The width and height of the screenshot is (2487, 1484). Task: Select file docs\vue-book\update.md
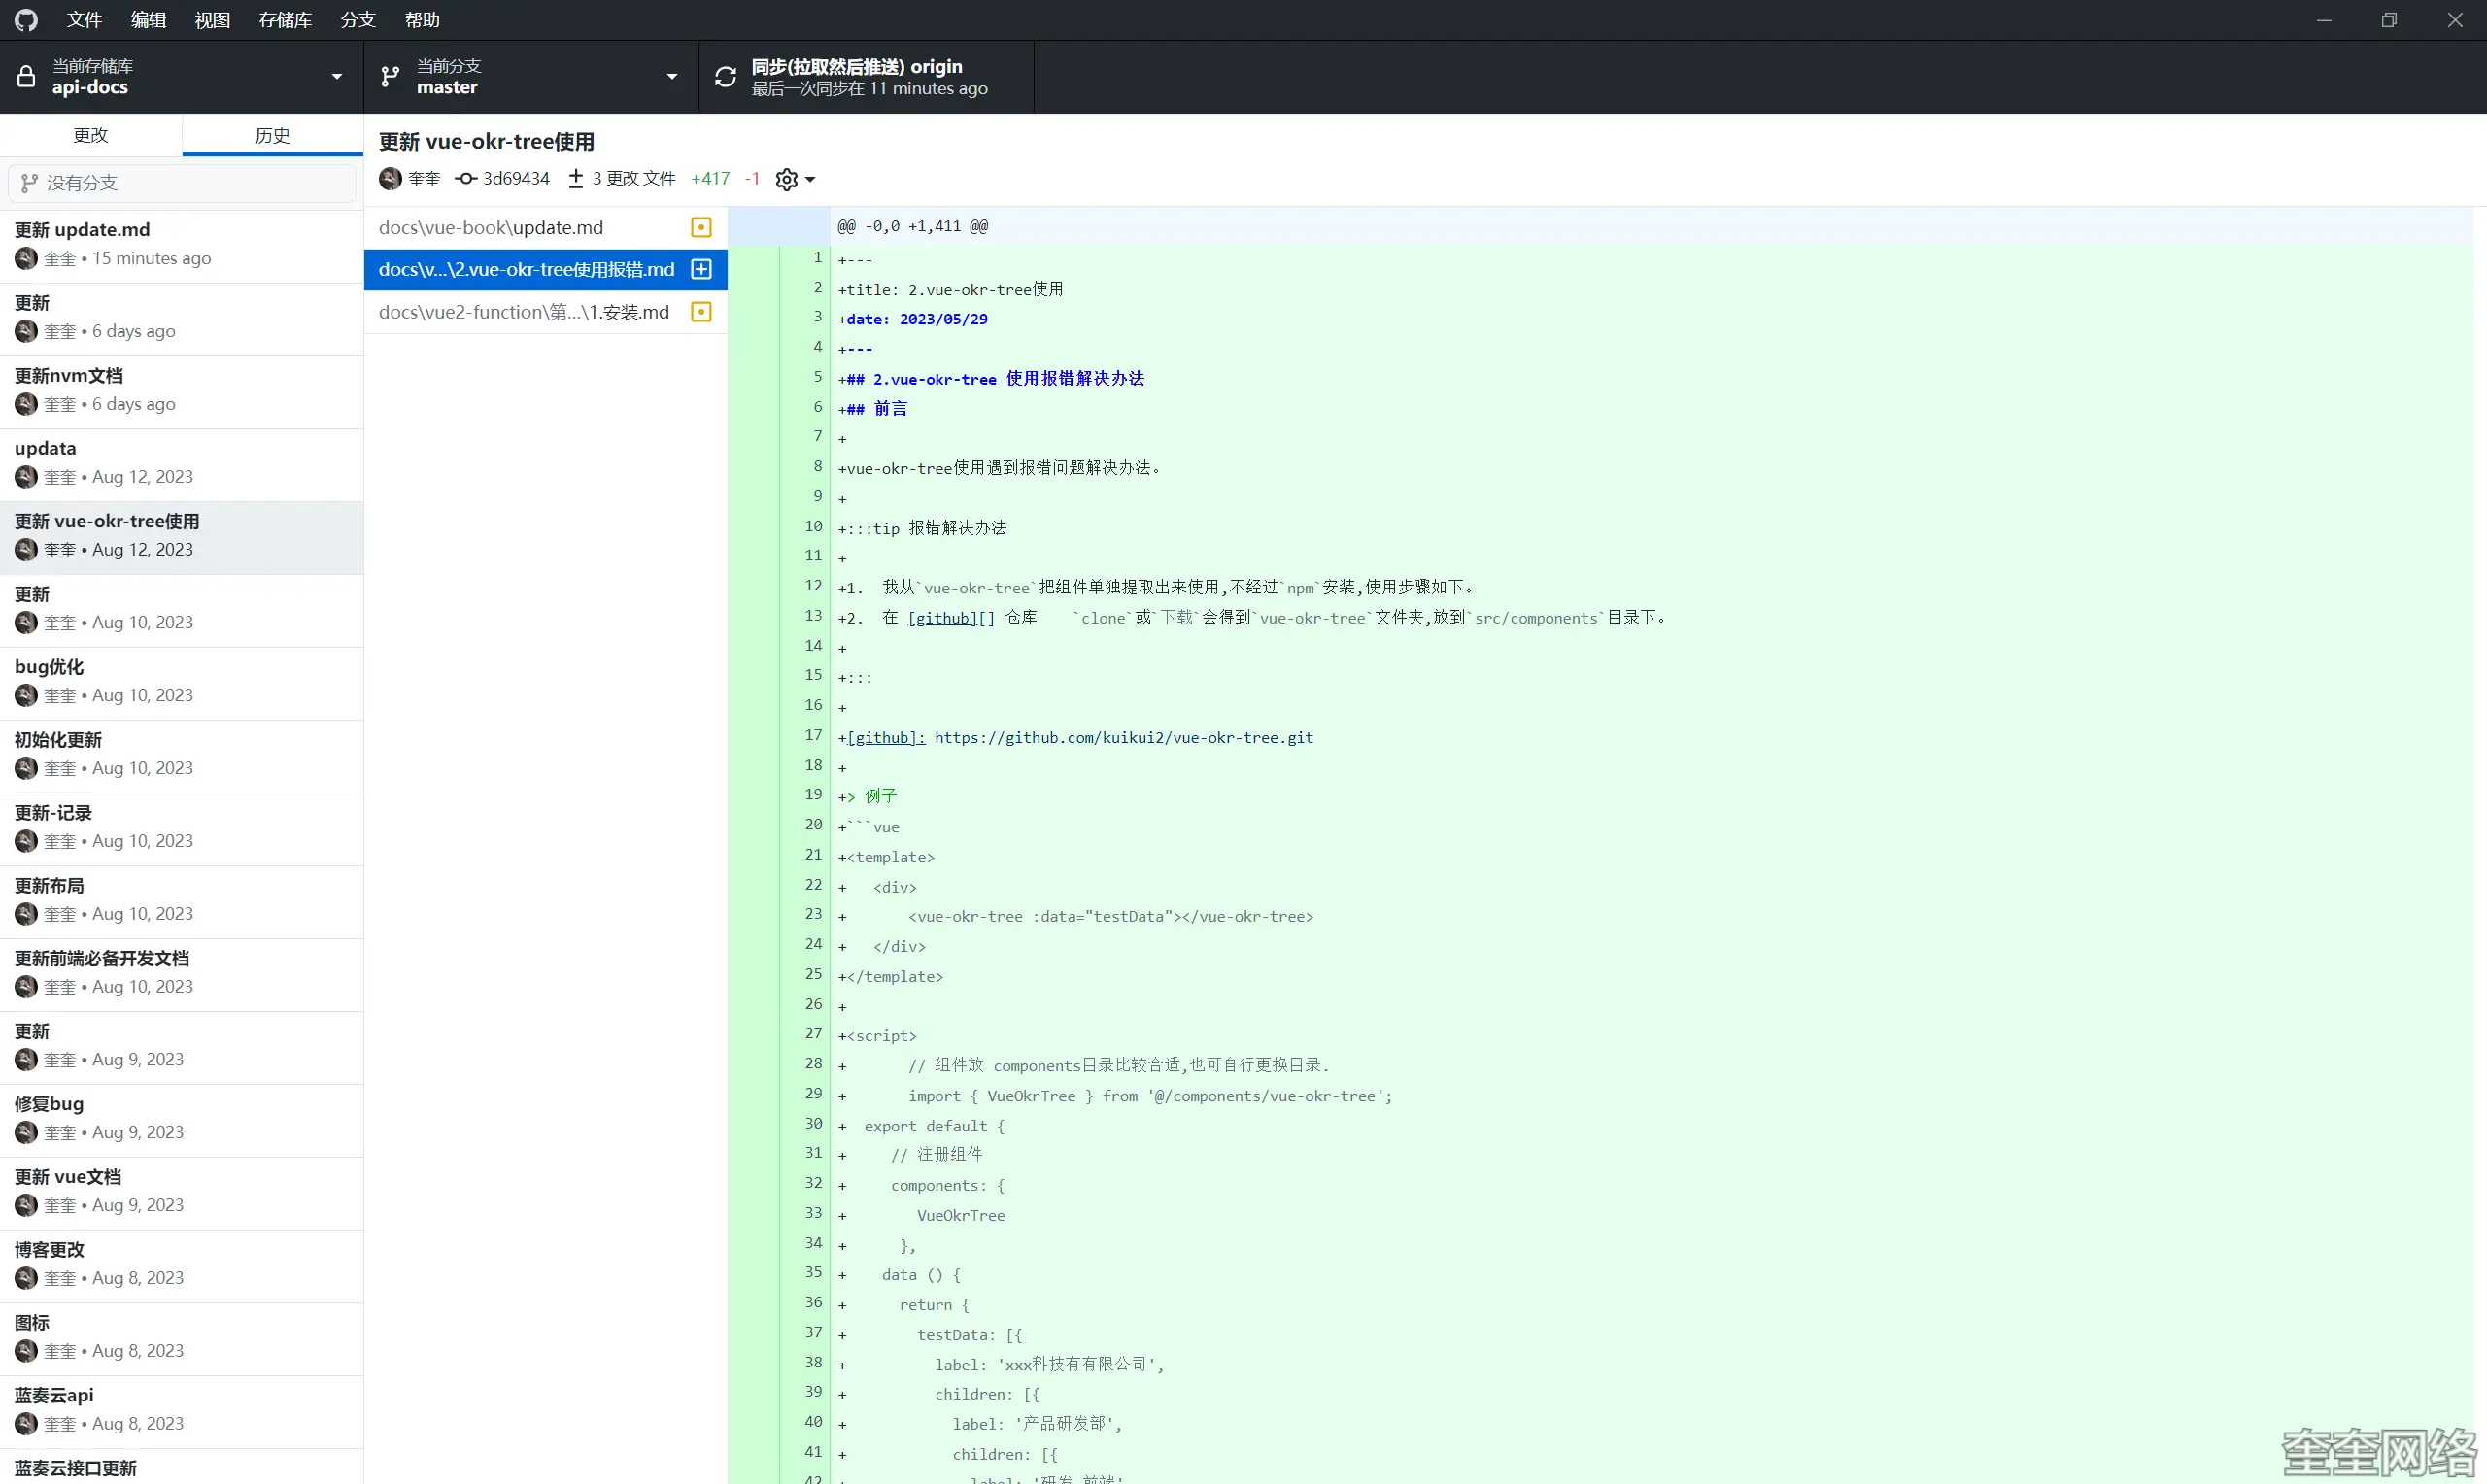[545, 227]
